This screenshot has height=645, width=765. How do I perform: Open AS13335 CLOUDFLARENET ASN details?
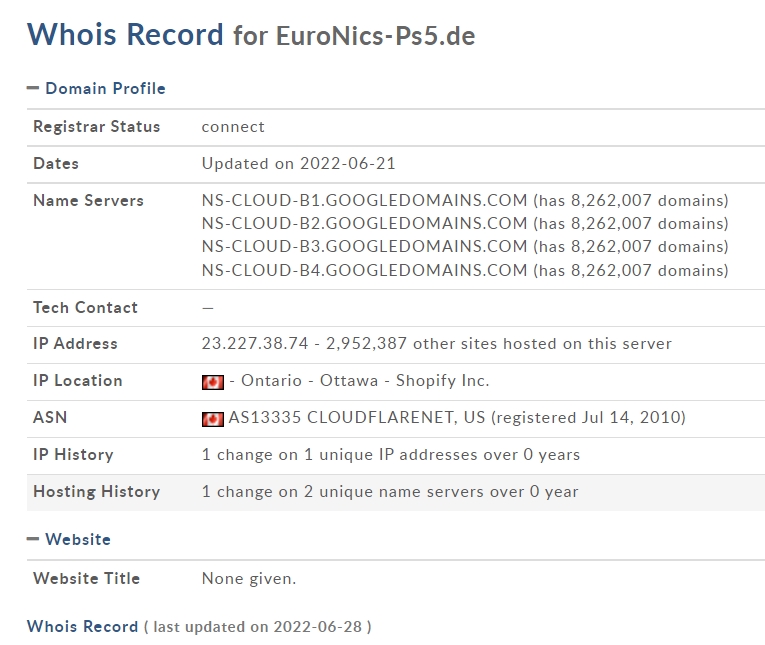click(x=357, y=418)
